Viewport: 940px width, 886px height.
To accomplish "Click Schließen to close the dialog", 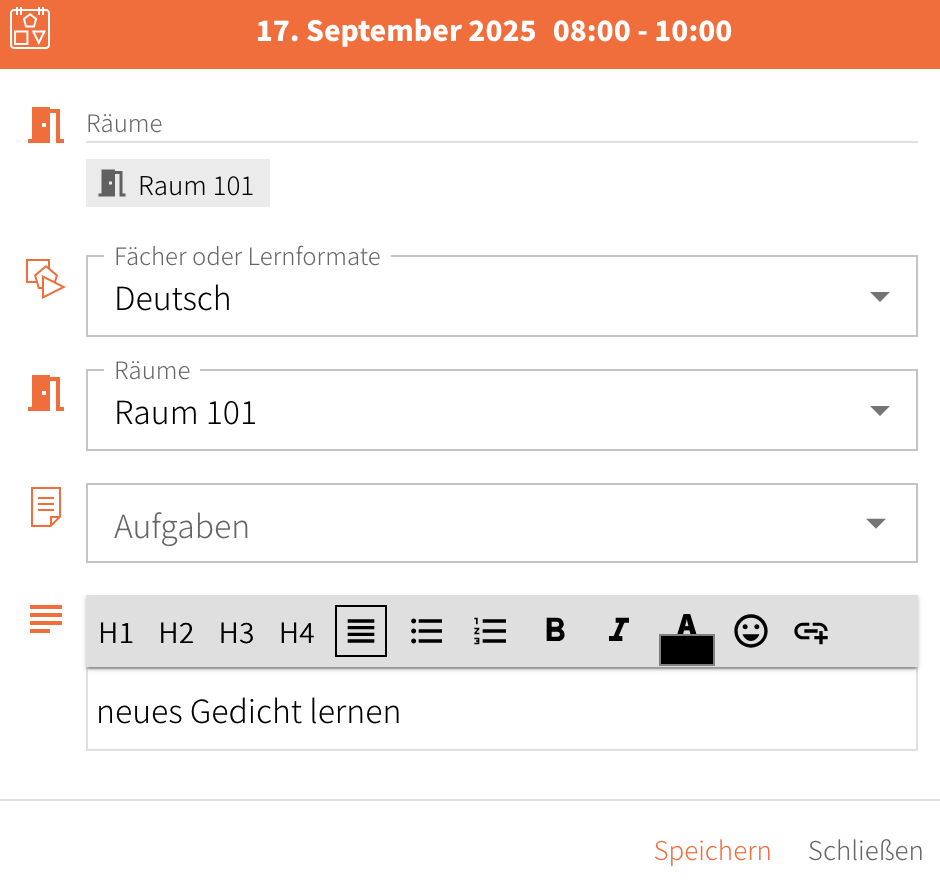I will pos(865,851).
